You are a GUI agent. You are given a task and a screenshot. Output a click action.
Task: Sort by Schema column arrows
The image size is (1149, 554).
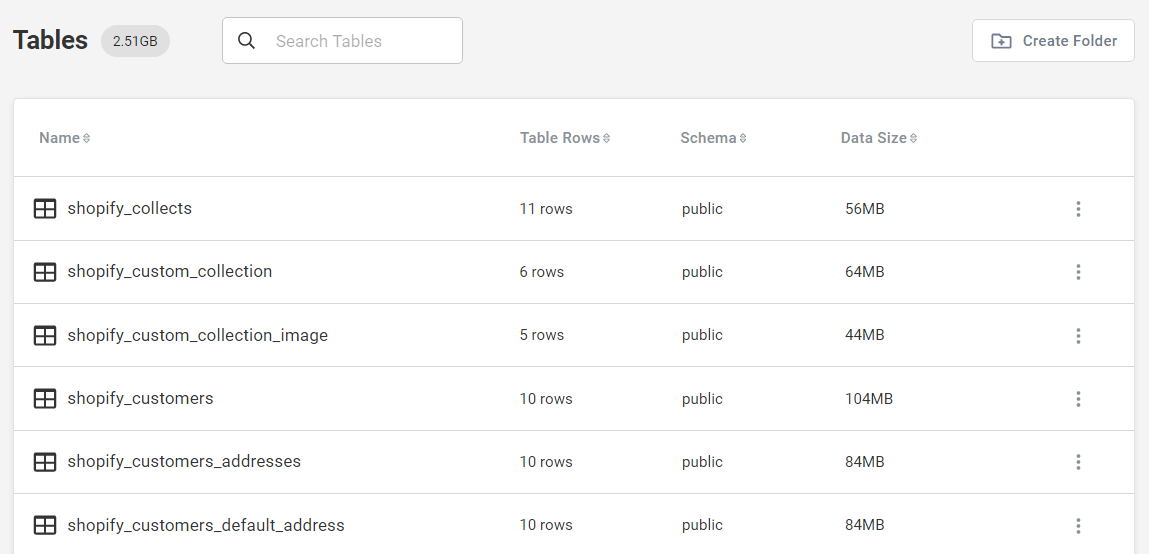(x=743, y=138)
